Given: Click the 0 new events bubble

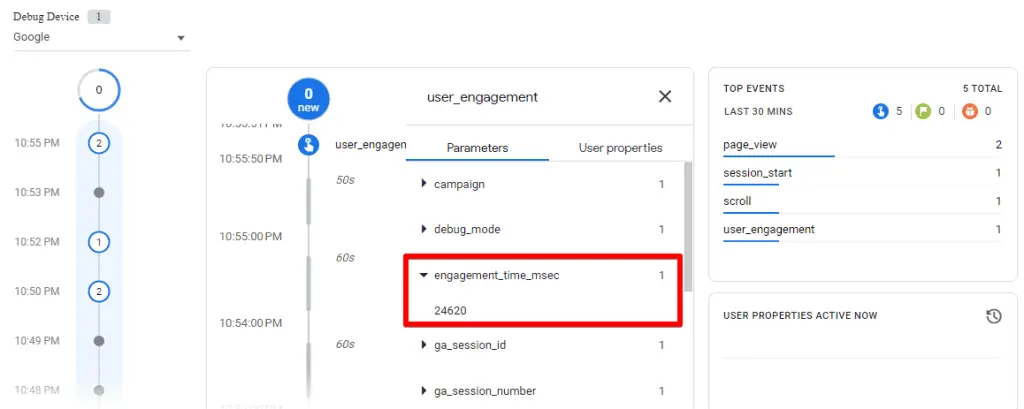Looking at the screenshot, I should coord(308,99).
